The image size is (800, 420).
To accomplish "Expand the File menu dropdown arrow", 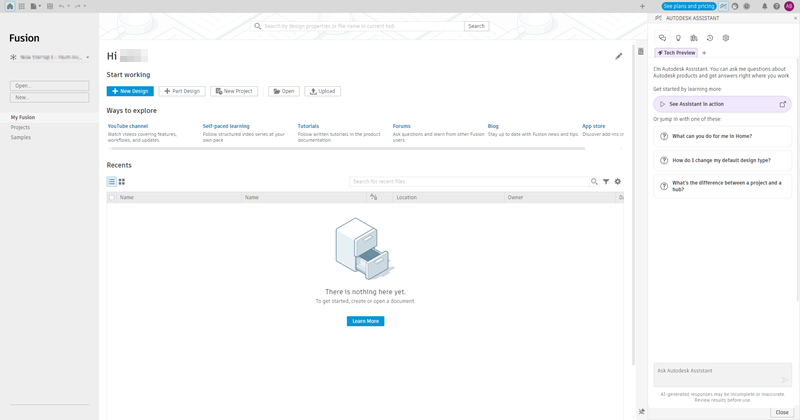I will (x=40, y=6).
